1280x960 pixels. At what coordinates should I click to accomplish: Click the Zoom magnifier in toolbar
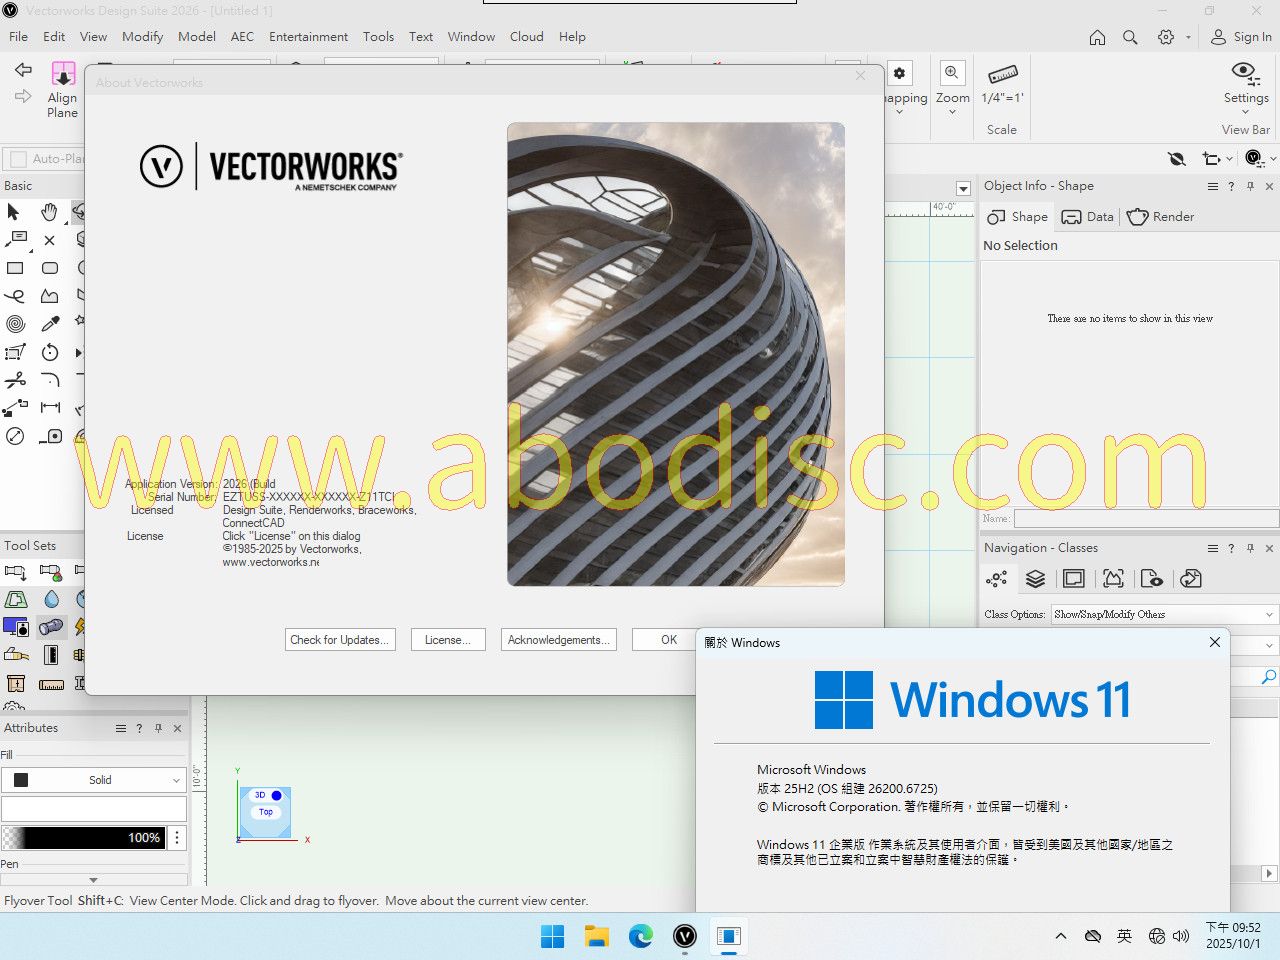[x=952, y=73]
